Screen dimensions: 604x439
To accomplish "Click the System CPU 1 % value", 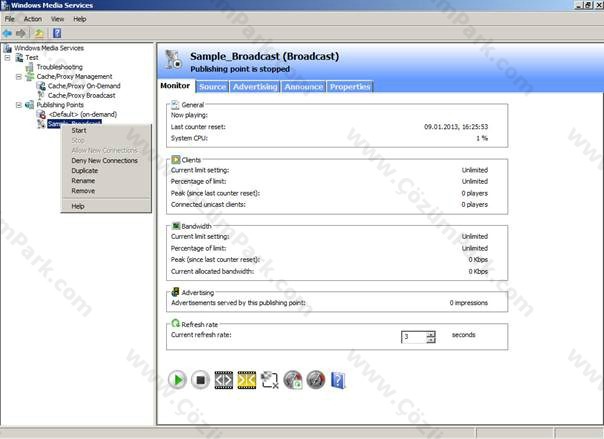I will (x=482, y=138).
